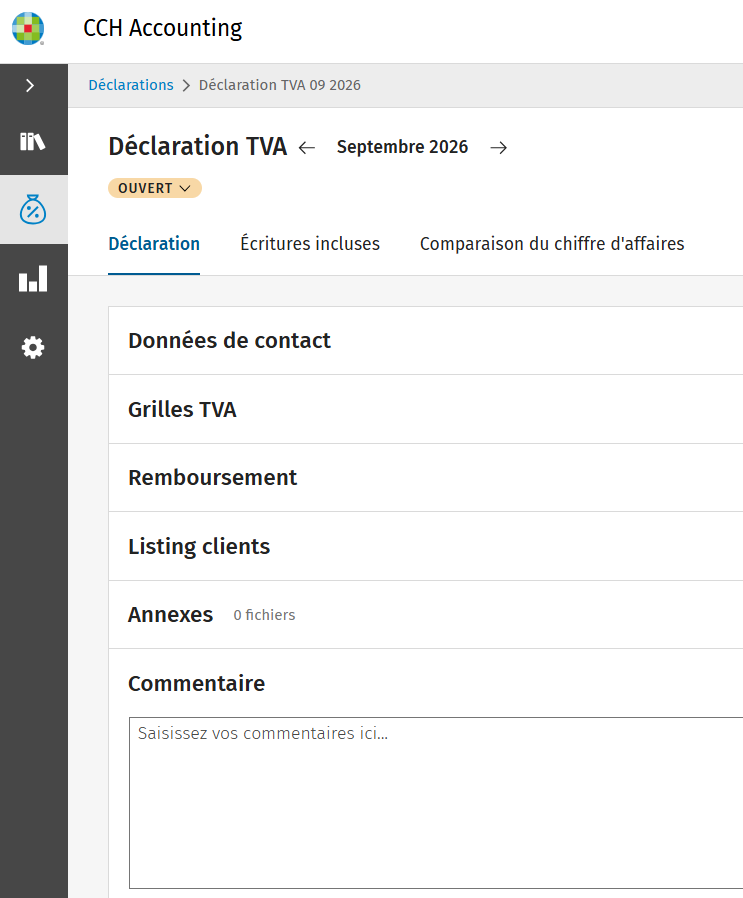Expand the Données de contact section
Viewport: 743px width, 898px height.
point(426,341)
